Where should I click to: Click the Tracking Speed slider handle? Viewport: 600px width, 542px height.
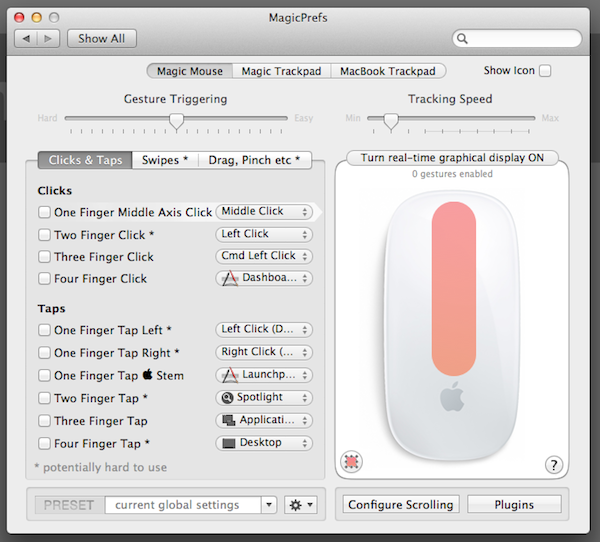pos(391,122)
